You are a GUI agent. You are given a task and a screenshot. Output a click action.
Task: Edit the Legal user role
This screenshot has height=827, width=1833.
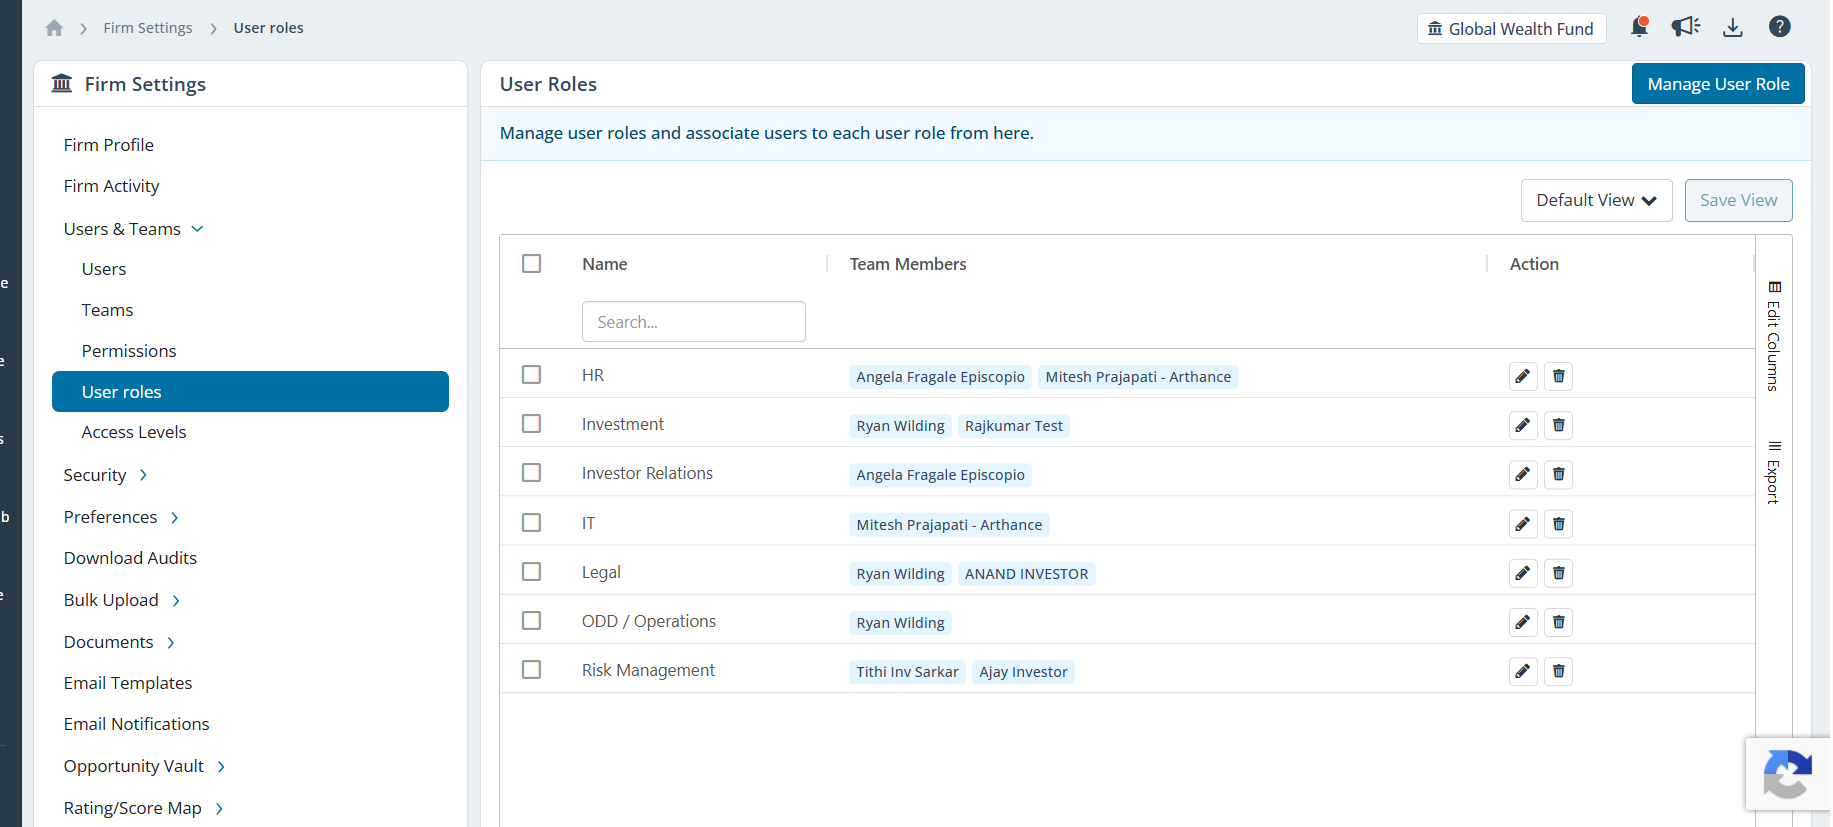(x=1523, y=573)
